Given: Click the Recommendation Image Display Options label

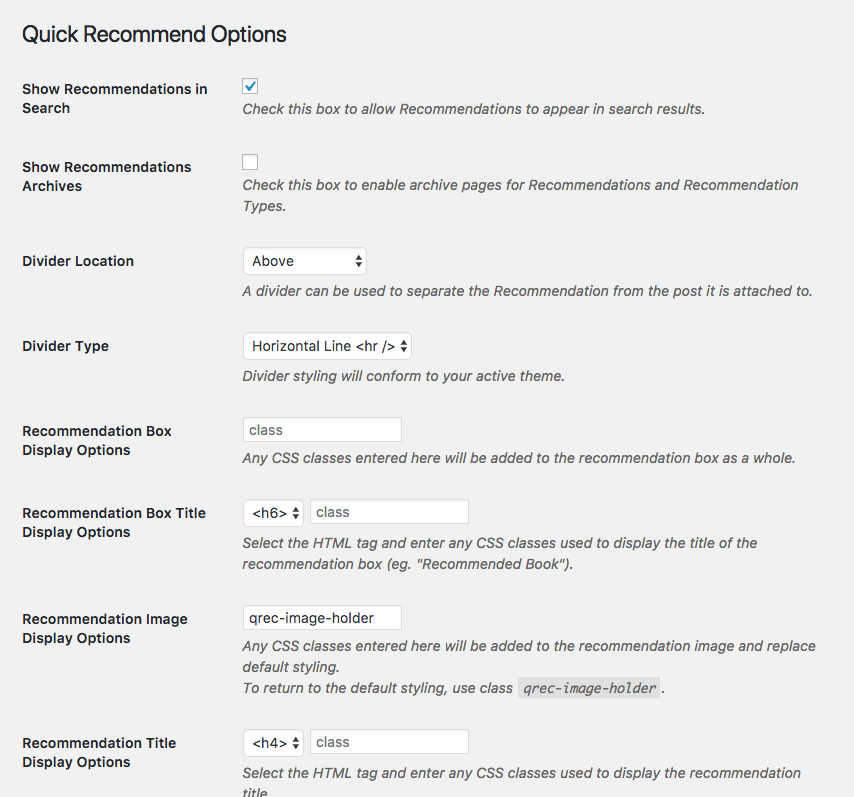Looking at the screenshot, I should [105, 629].
